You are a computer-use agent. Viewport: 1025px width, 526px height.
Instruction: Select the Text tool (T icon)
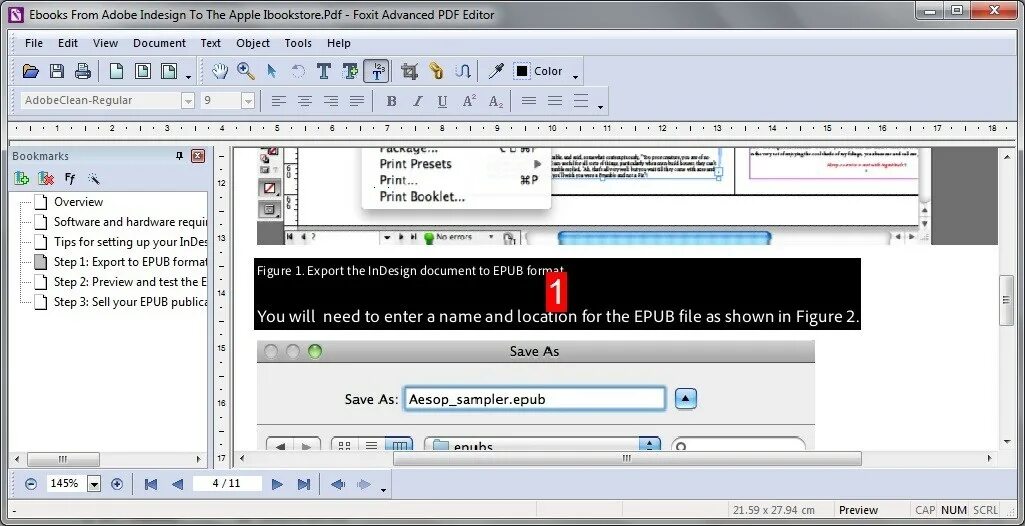point(323,71)
